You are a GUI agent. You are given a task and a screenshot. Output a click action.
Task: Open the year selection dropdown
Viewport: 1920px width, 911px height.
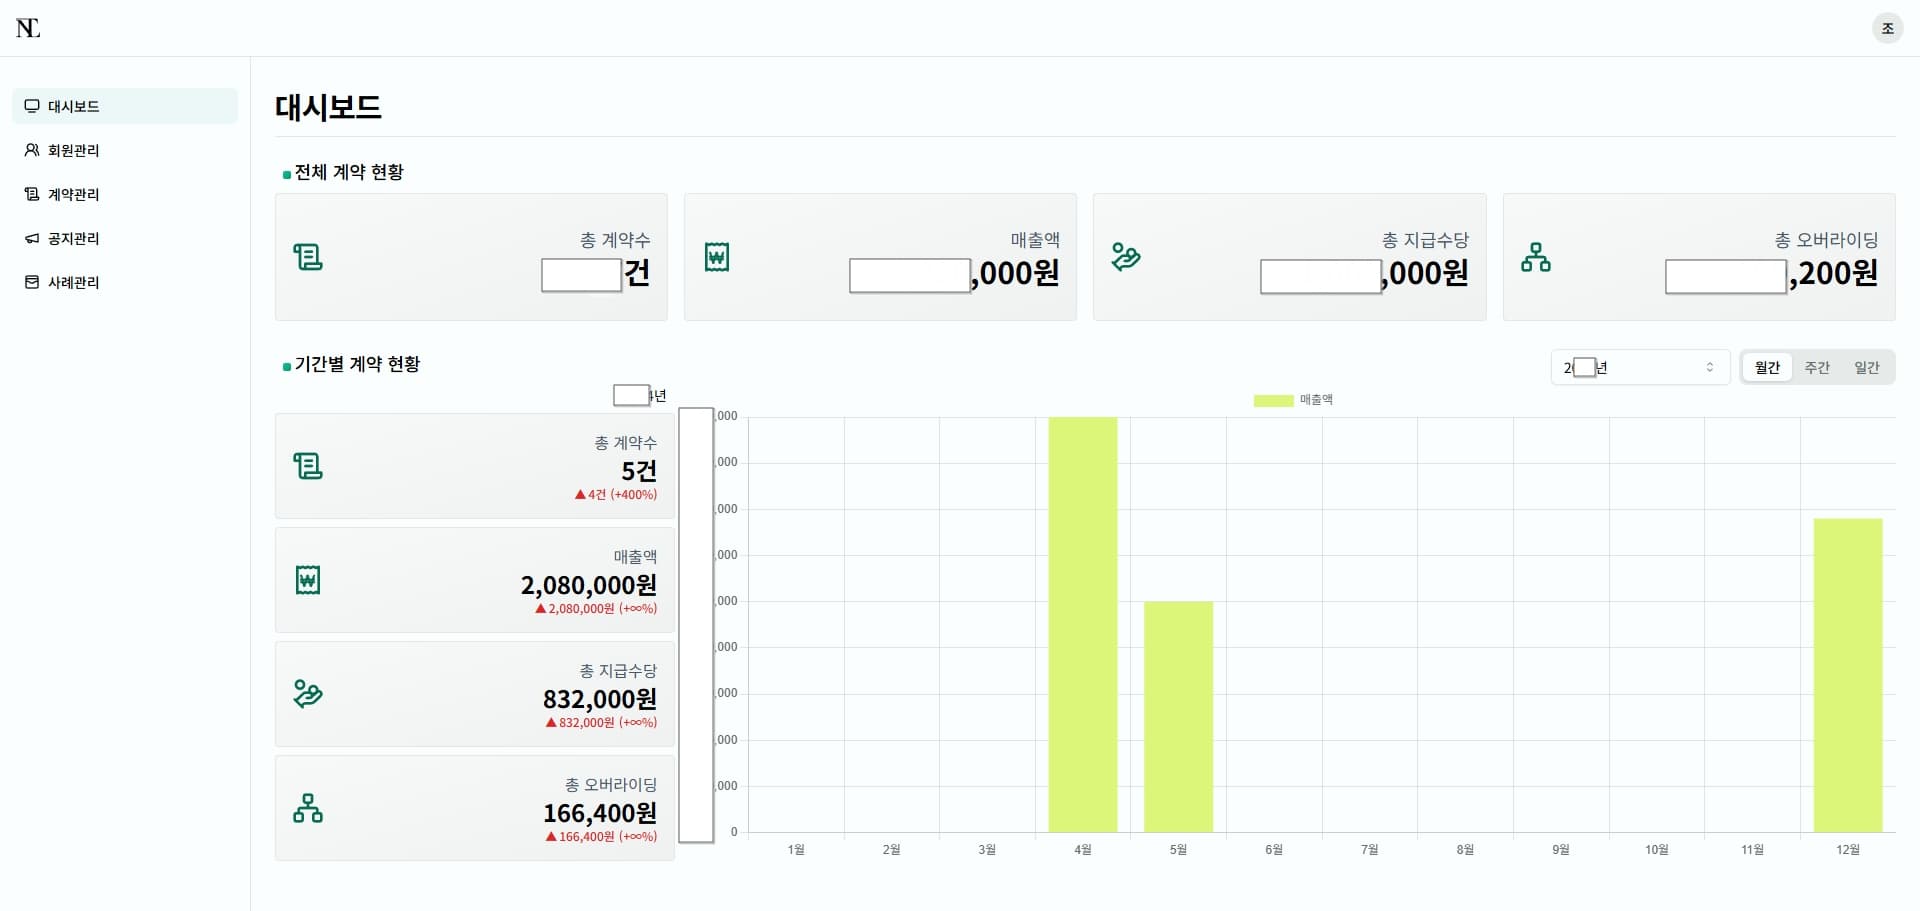(1640, 367)
